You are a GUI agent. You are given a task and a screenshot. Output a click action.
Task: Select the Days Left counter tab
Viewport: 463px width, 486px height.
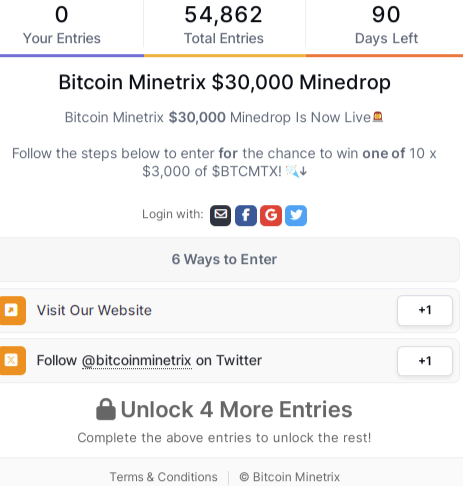coord(384,27)
